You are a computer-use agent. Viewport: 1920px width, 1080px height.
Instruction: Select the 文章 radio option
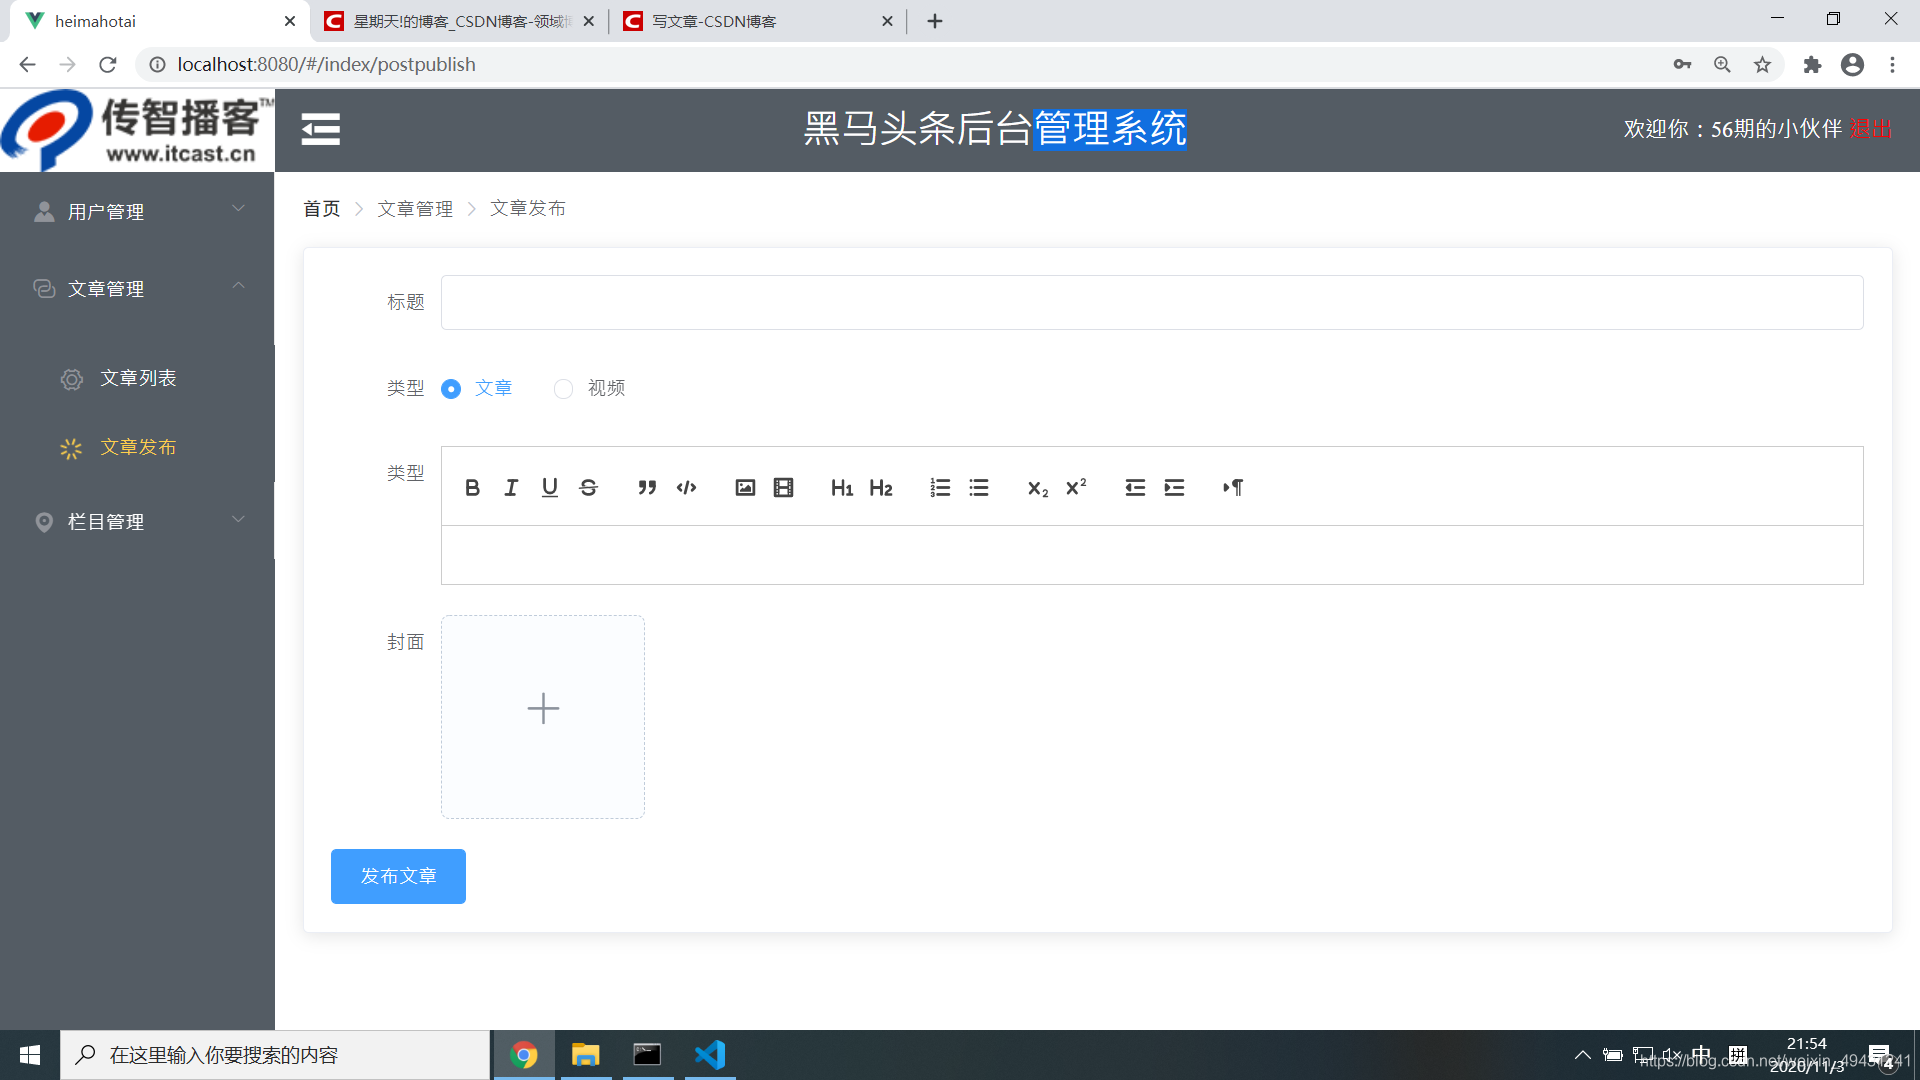click(x=477, y=388)
